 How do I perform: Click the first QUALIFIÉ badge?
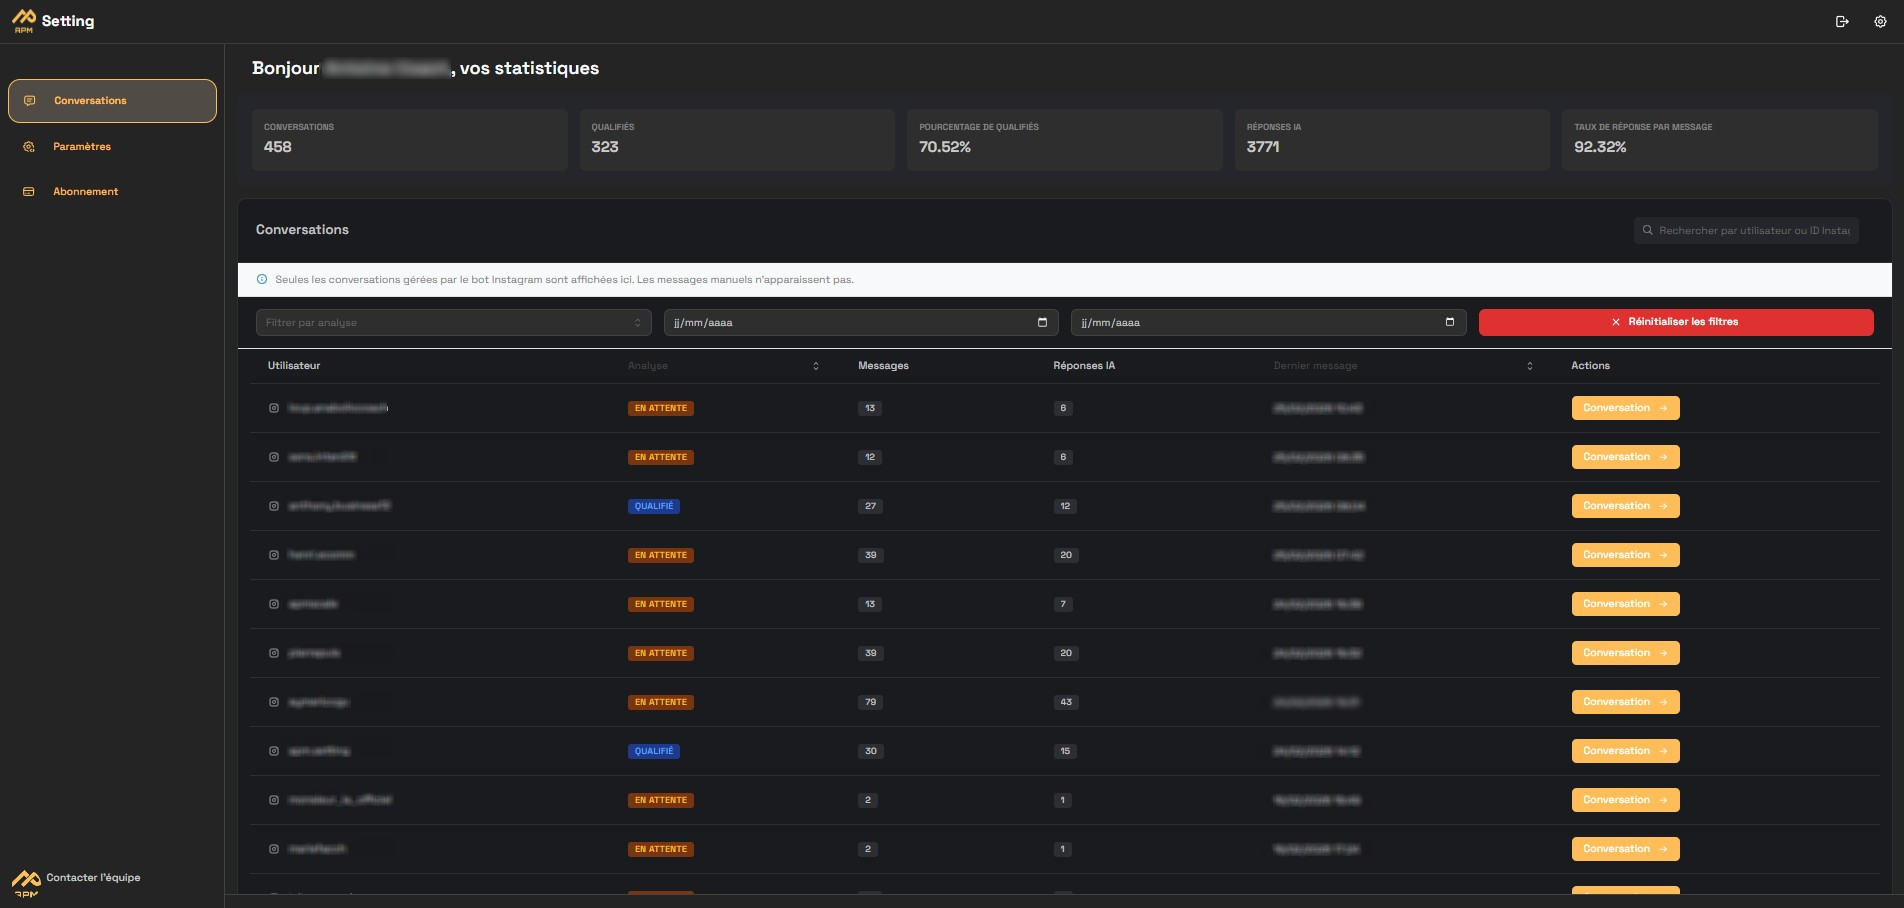[x=654, y=506]
